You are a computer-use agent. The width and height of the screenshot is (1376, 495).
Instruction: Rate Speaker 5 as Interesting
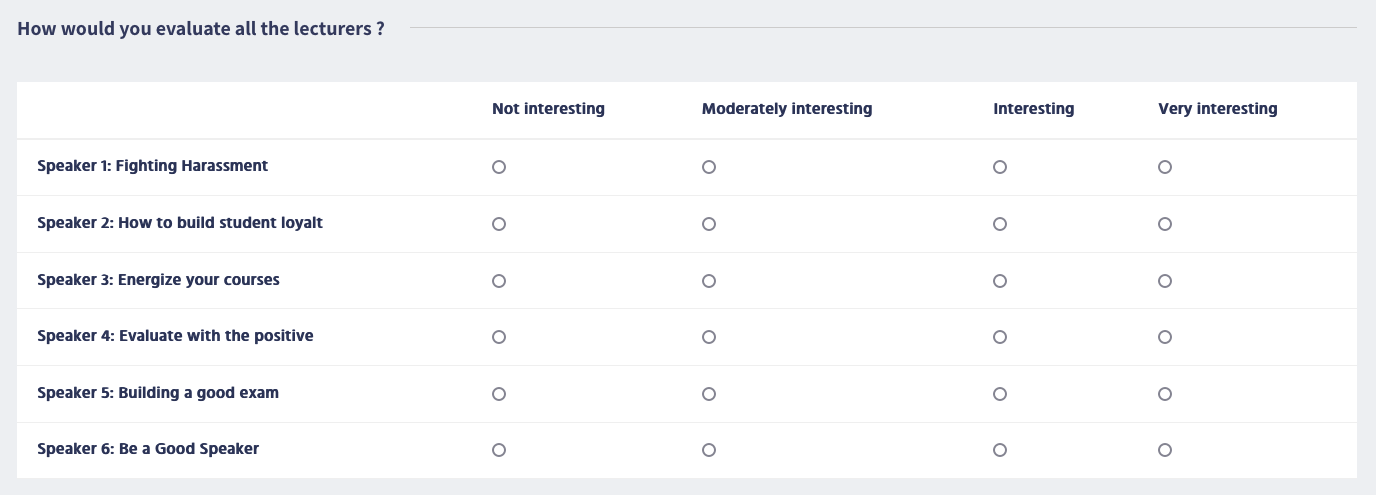(x=1000, y=394)
